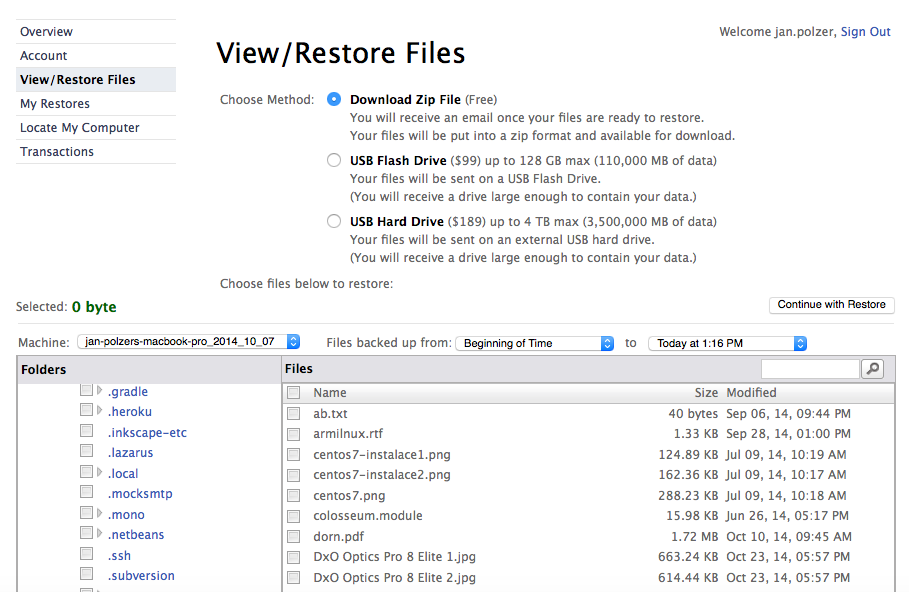This screenshot has height=592, width=909.
Task: Open the Today at 1:16 PM dropdown
Action: [x=727, y=343]
